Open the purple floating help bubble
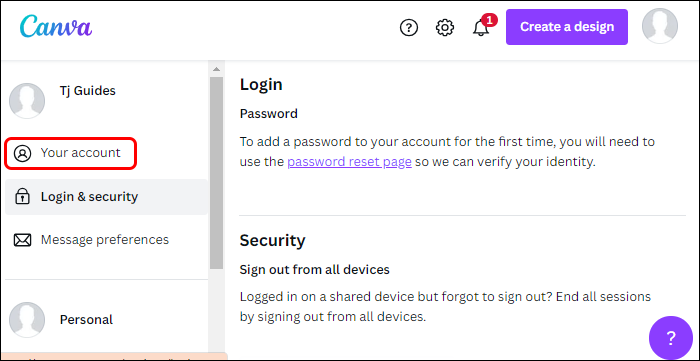The image size is (700, 361). click(x=671, y=338)
